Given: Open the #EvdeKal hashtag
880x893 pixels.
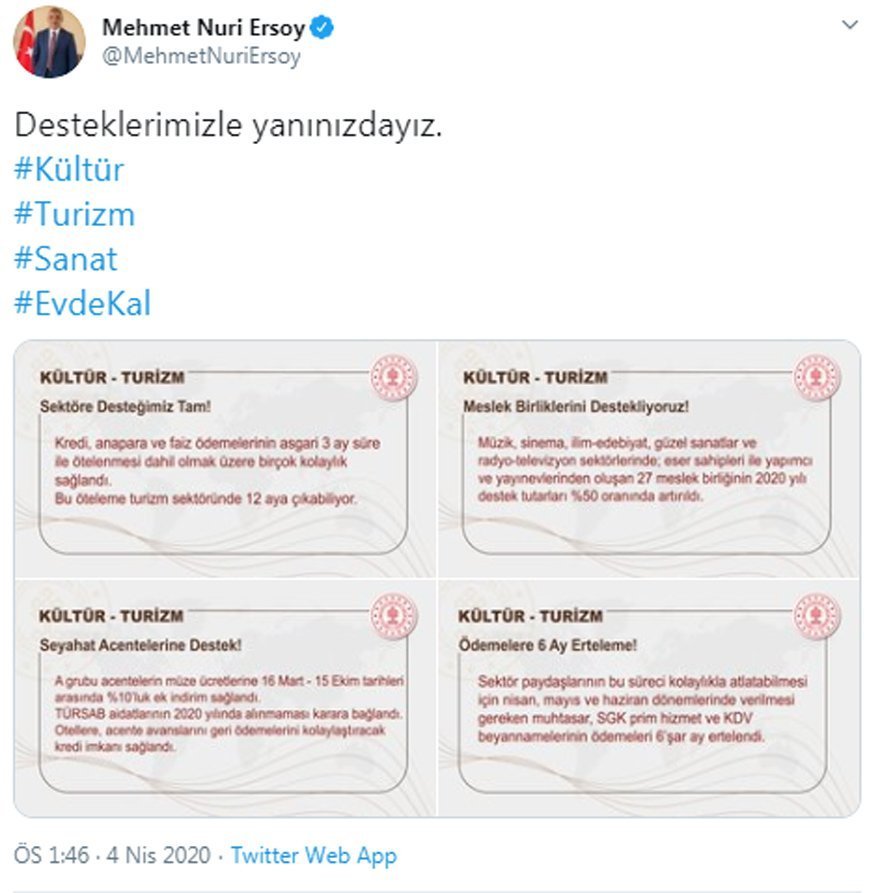Looking at the screenshot, I should 83,303.
